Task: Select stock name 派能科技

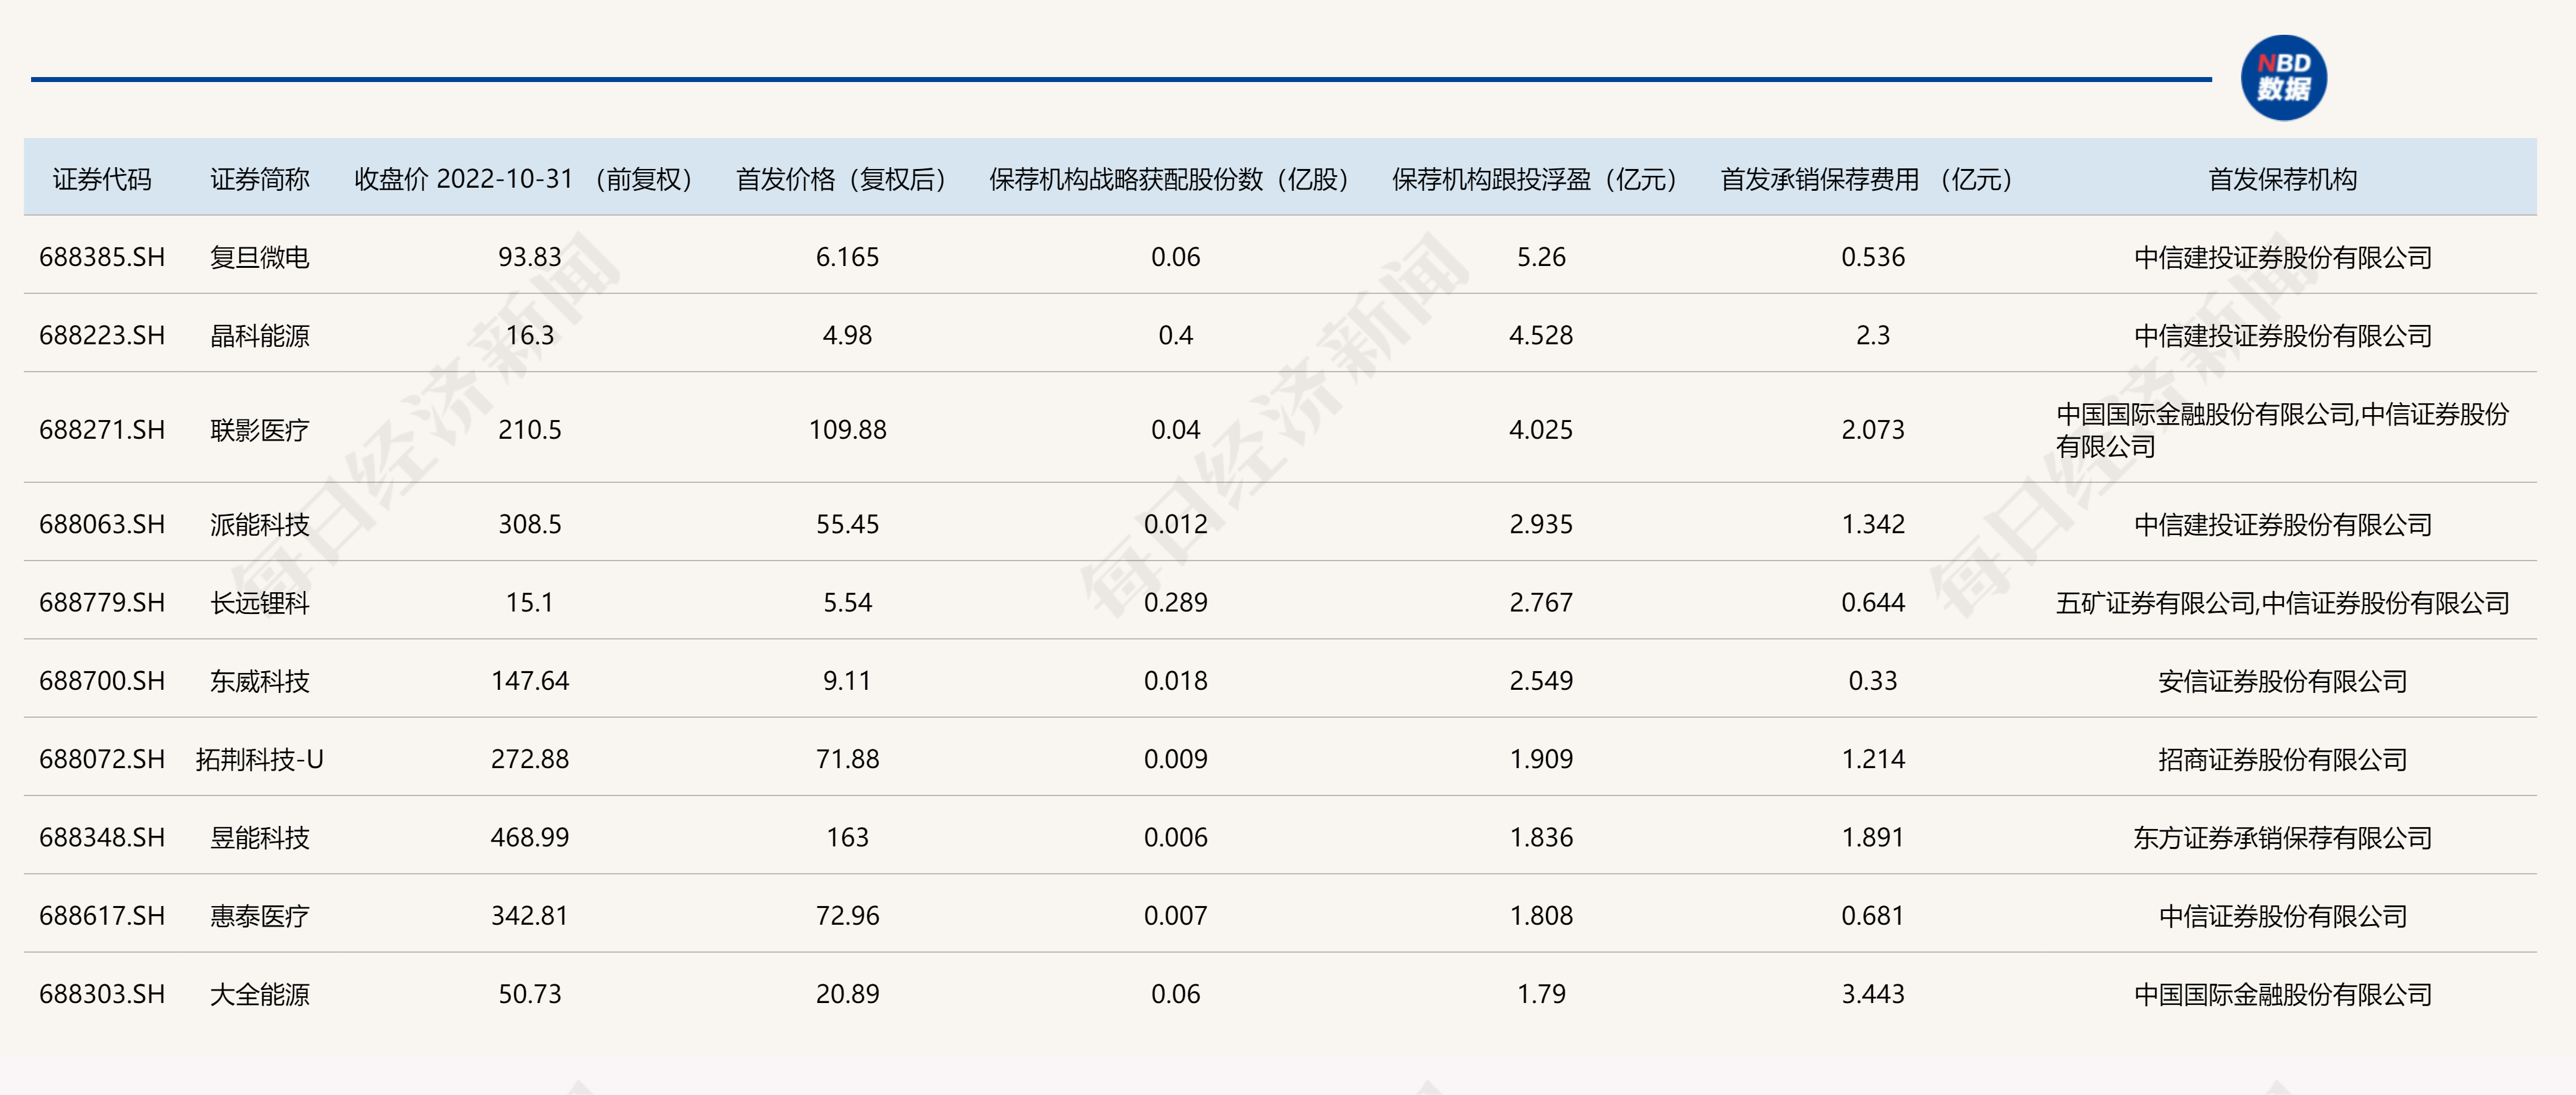Action: [x=260, y=524]
